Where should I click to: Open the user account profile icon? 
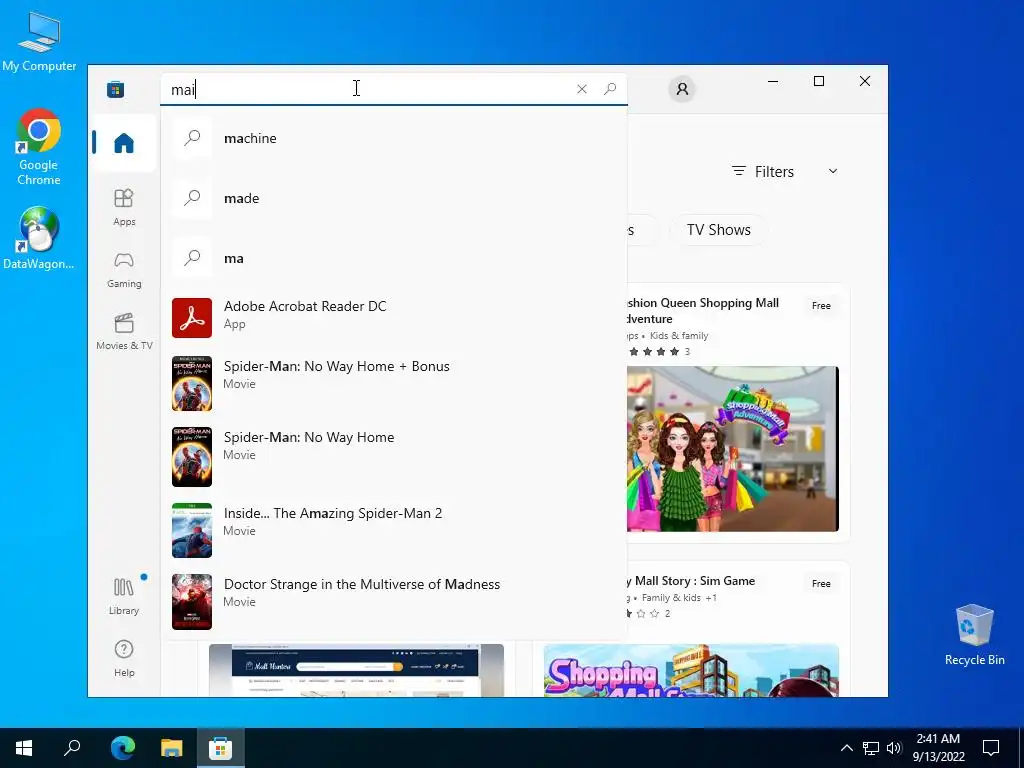point(682,89)
